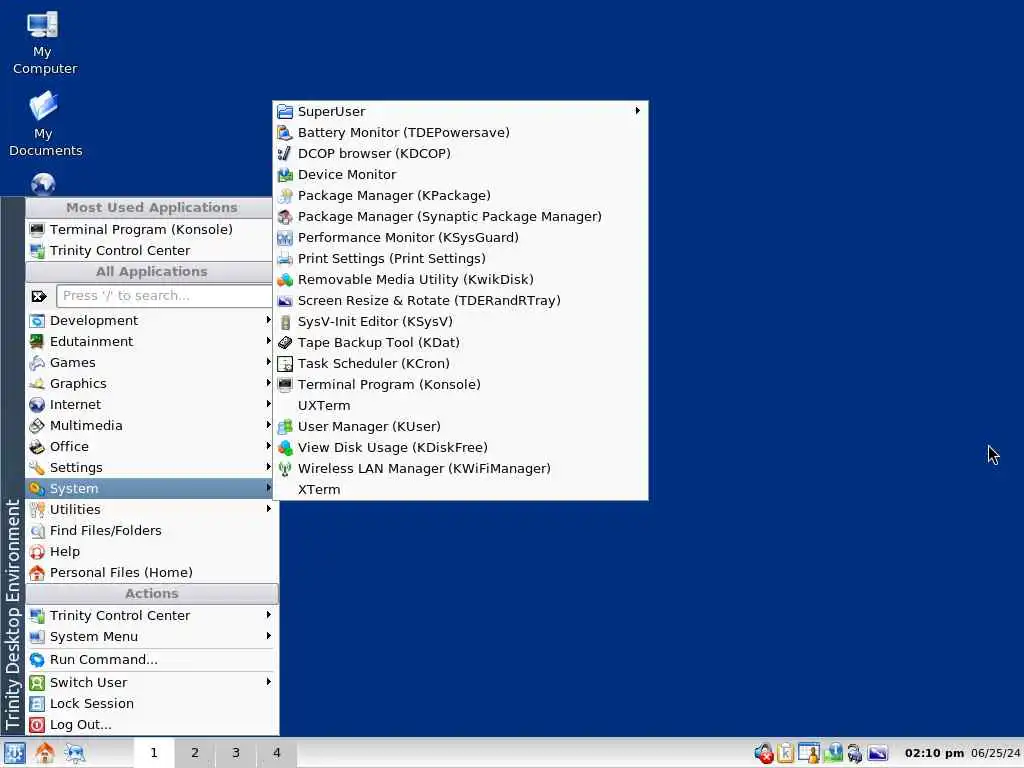Click the taskbar clock showing 02:10 pm
1024x768 pixels.
(934, 753)
